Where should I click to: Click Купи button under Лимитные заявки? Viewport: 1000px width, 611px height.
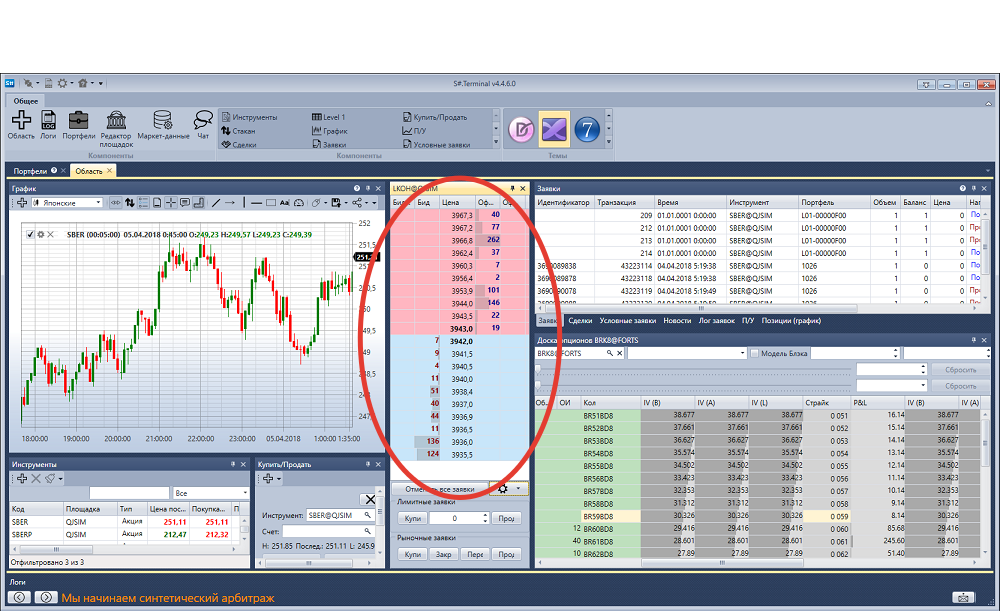[x=413, y=519]
